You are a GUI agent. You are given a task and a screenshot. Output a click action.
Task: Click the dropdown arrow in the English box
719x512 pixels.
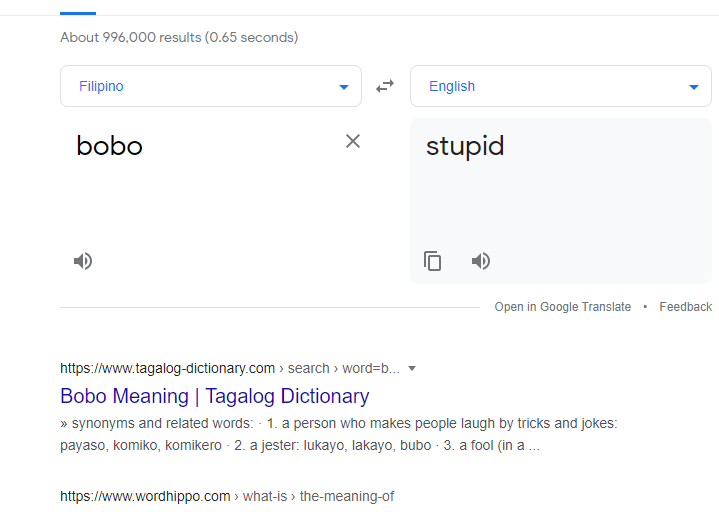694,87
